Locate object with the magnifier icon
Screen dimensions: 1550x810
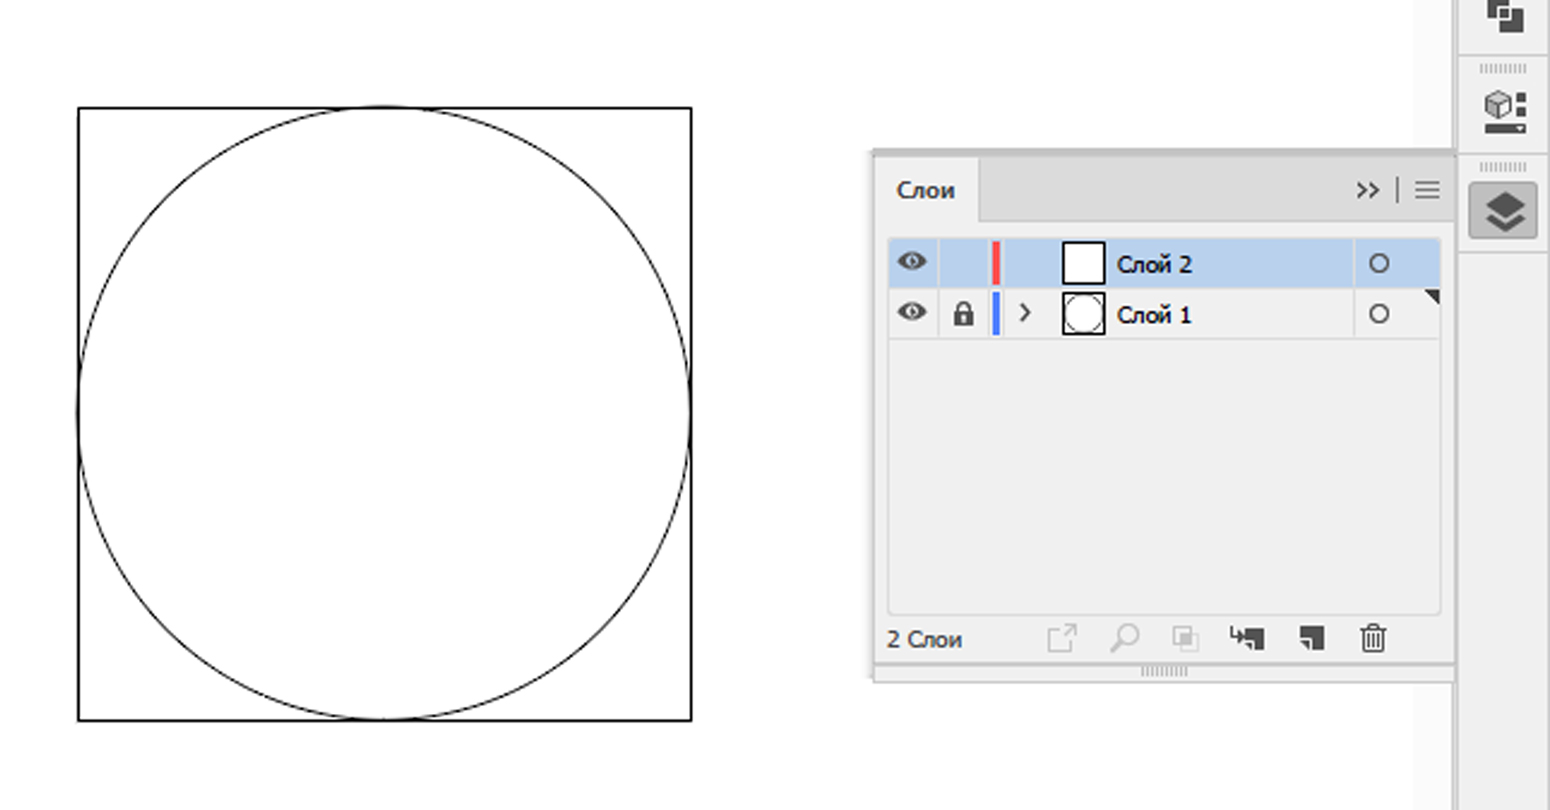pyautogui.click(x=1124, y=638)
